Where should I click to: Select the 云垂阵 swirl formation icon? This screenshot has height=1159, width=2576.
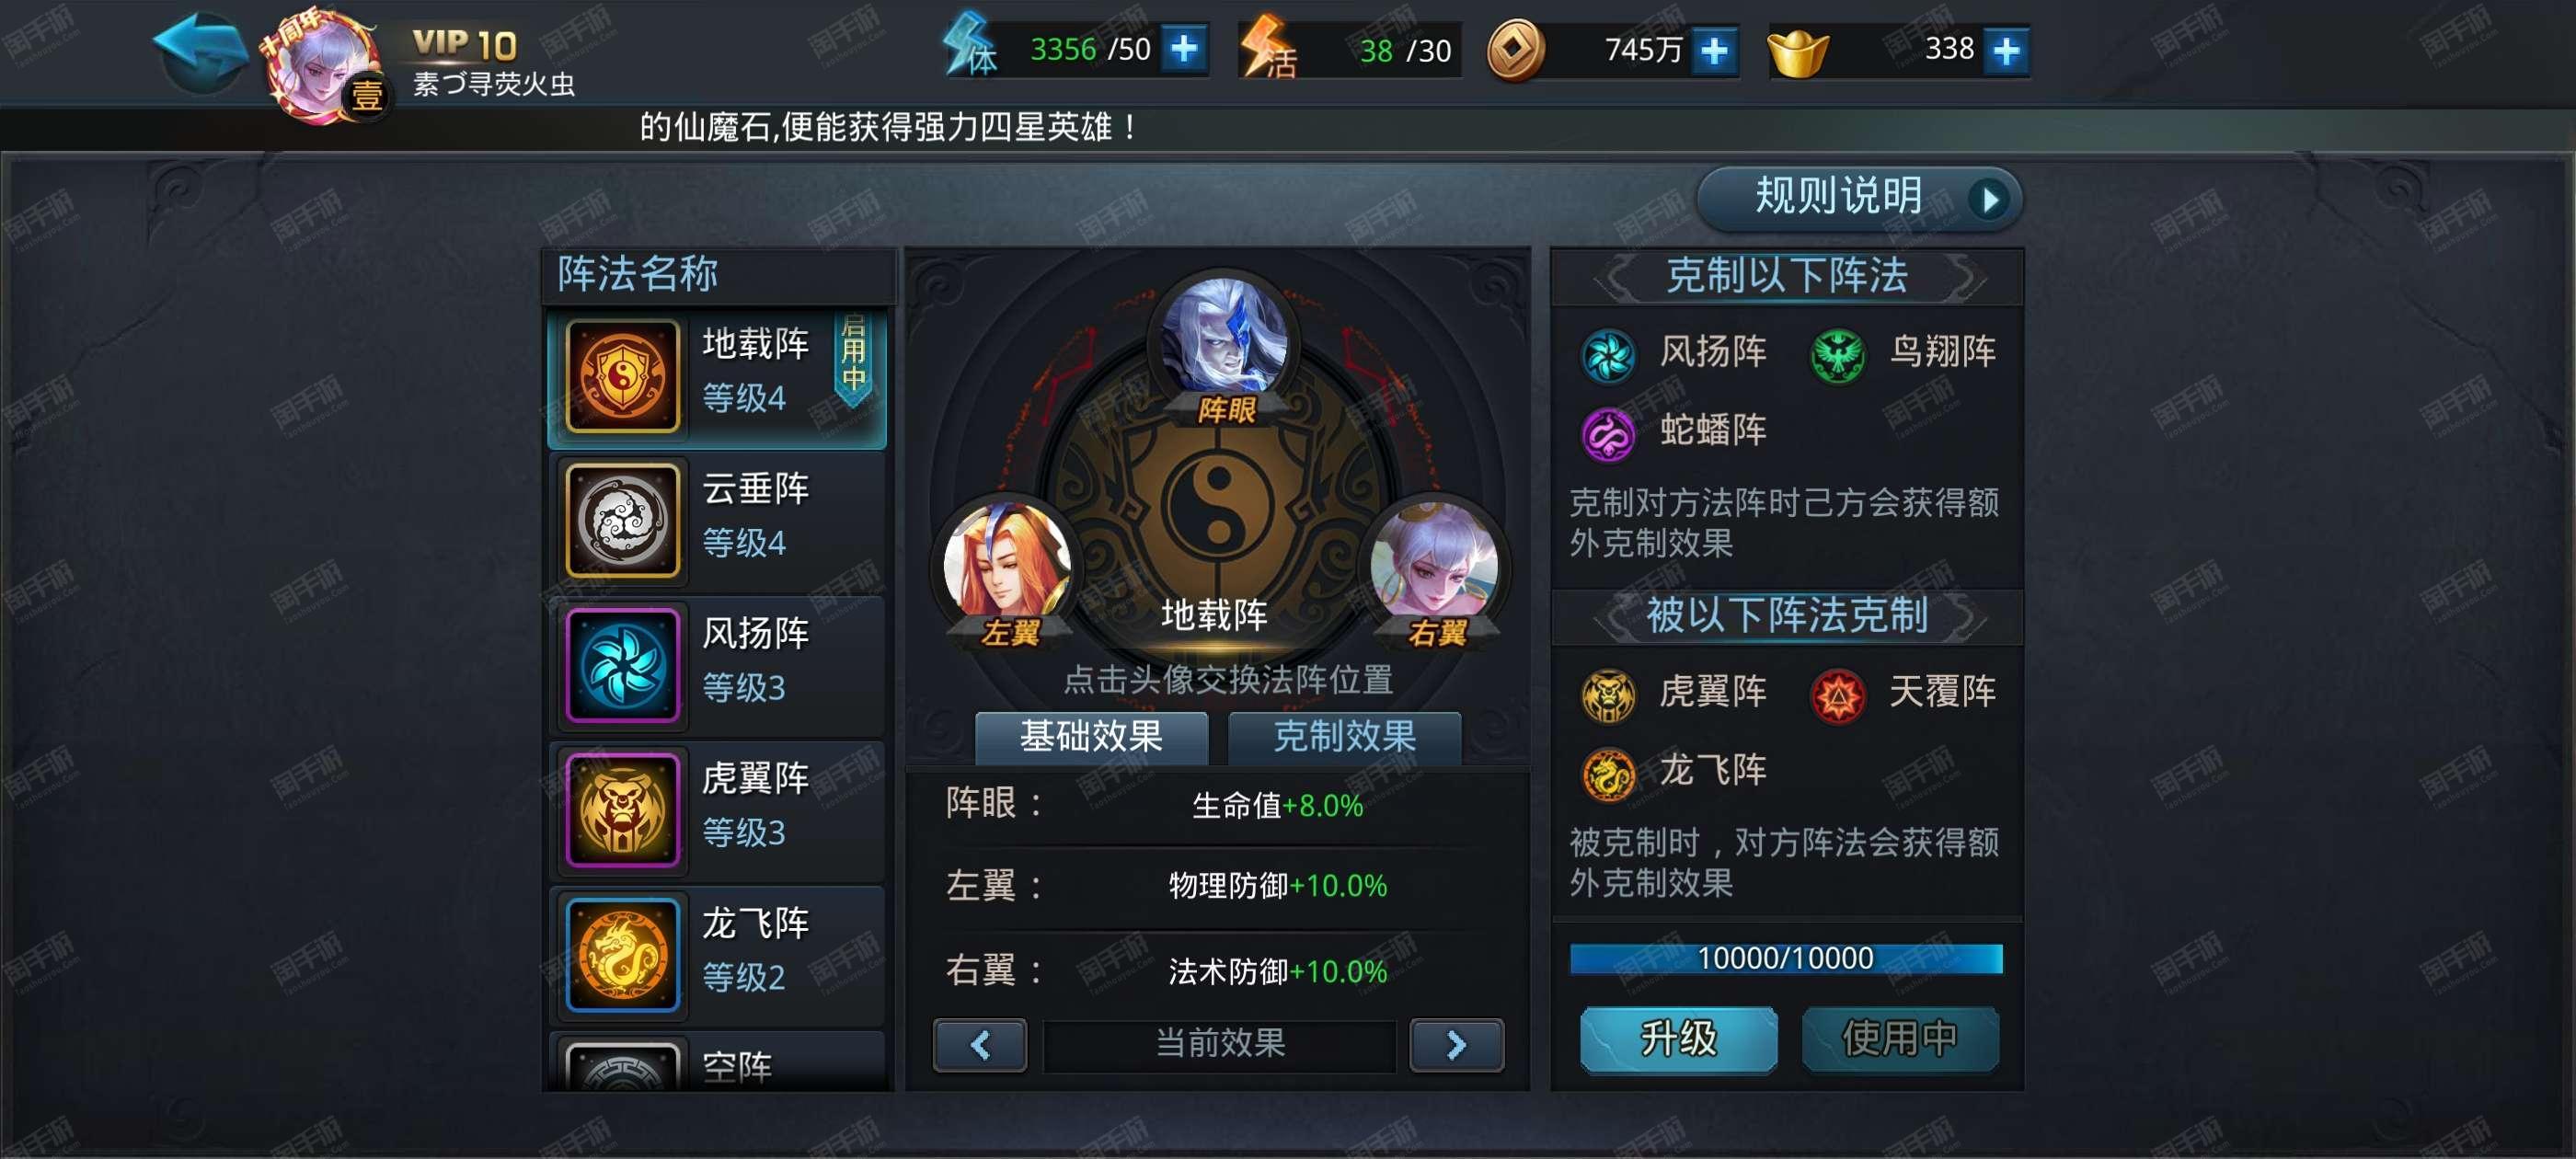point(623,520)
